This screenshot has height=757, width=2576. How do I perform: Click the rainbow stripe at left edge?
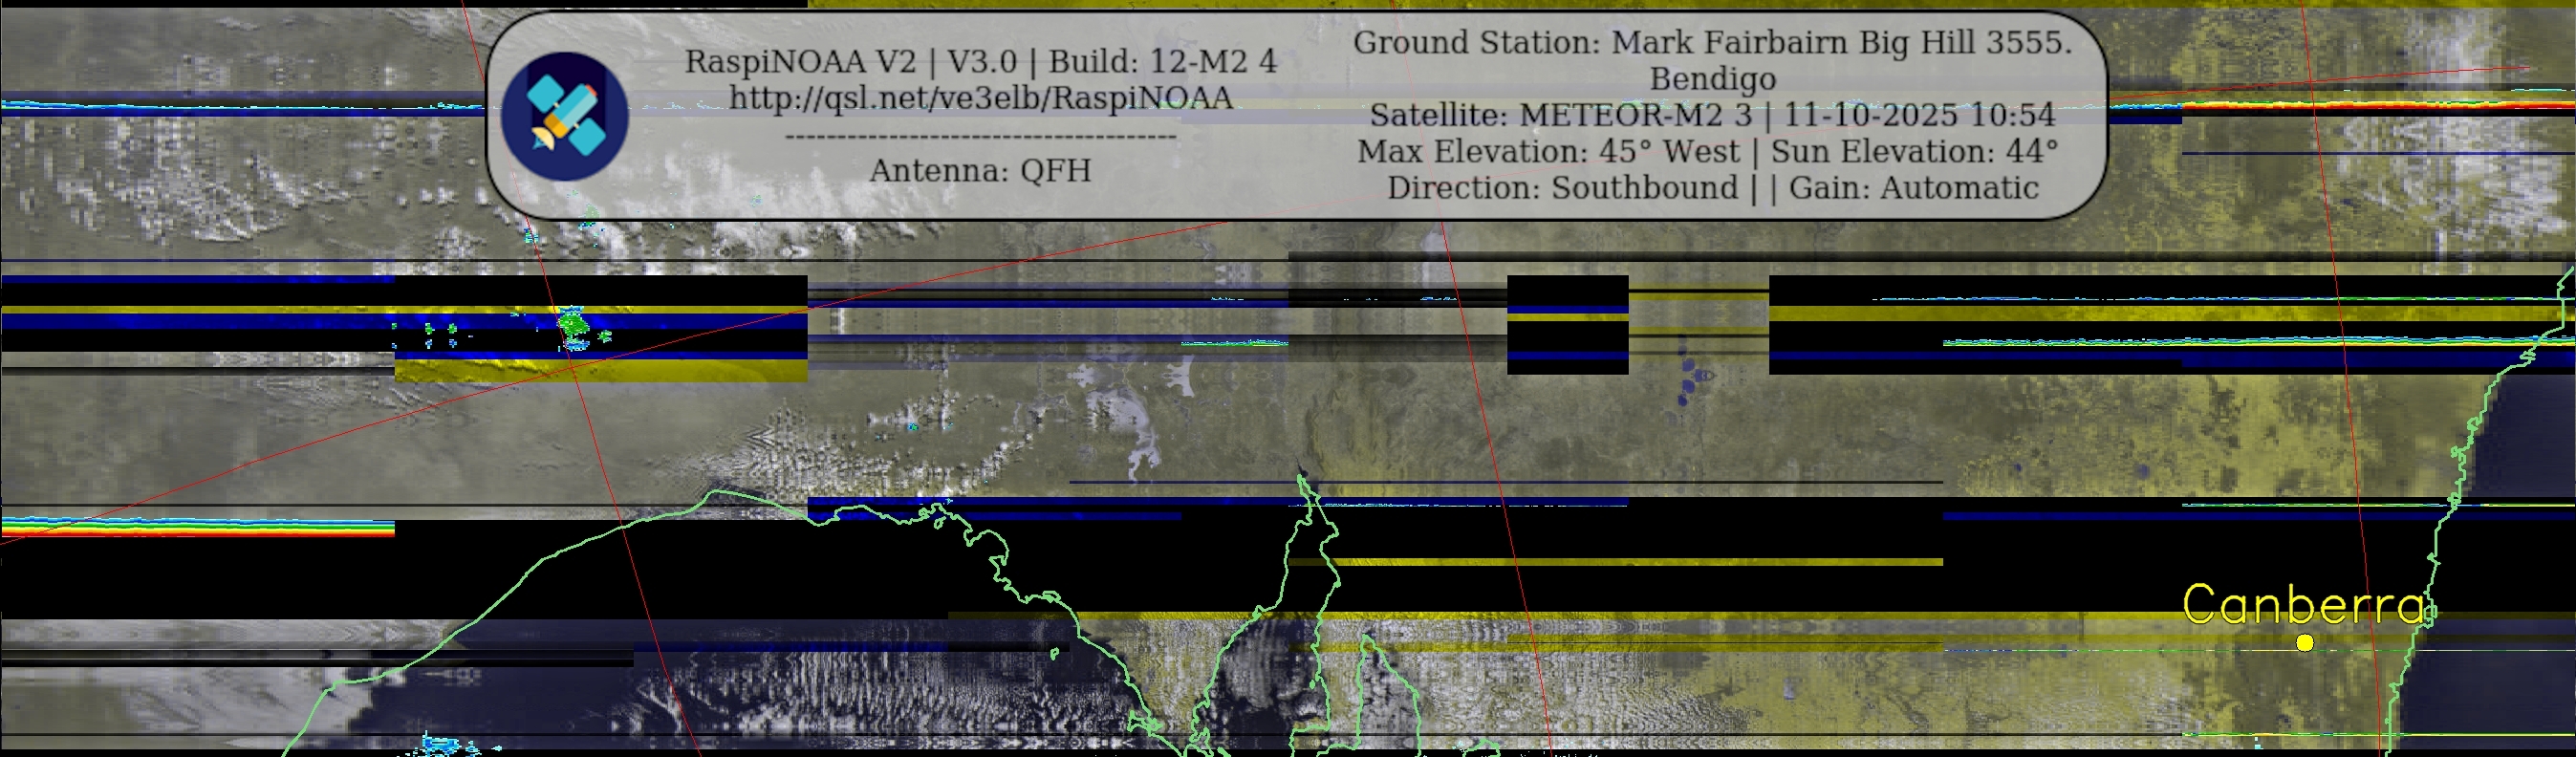197,527
